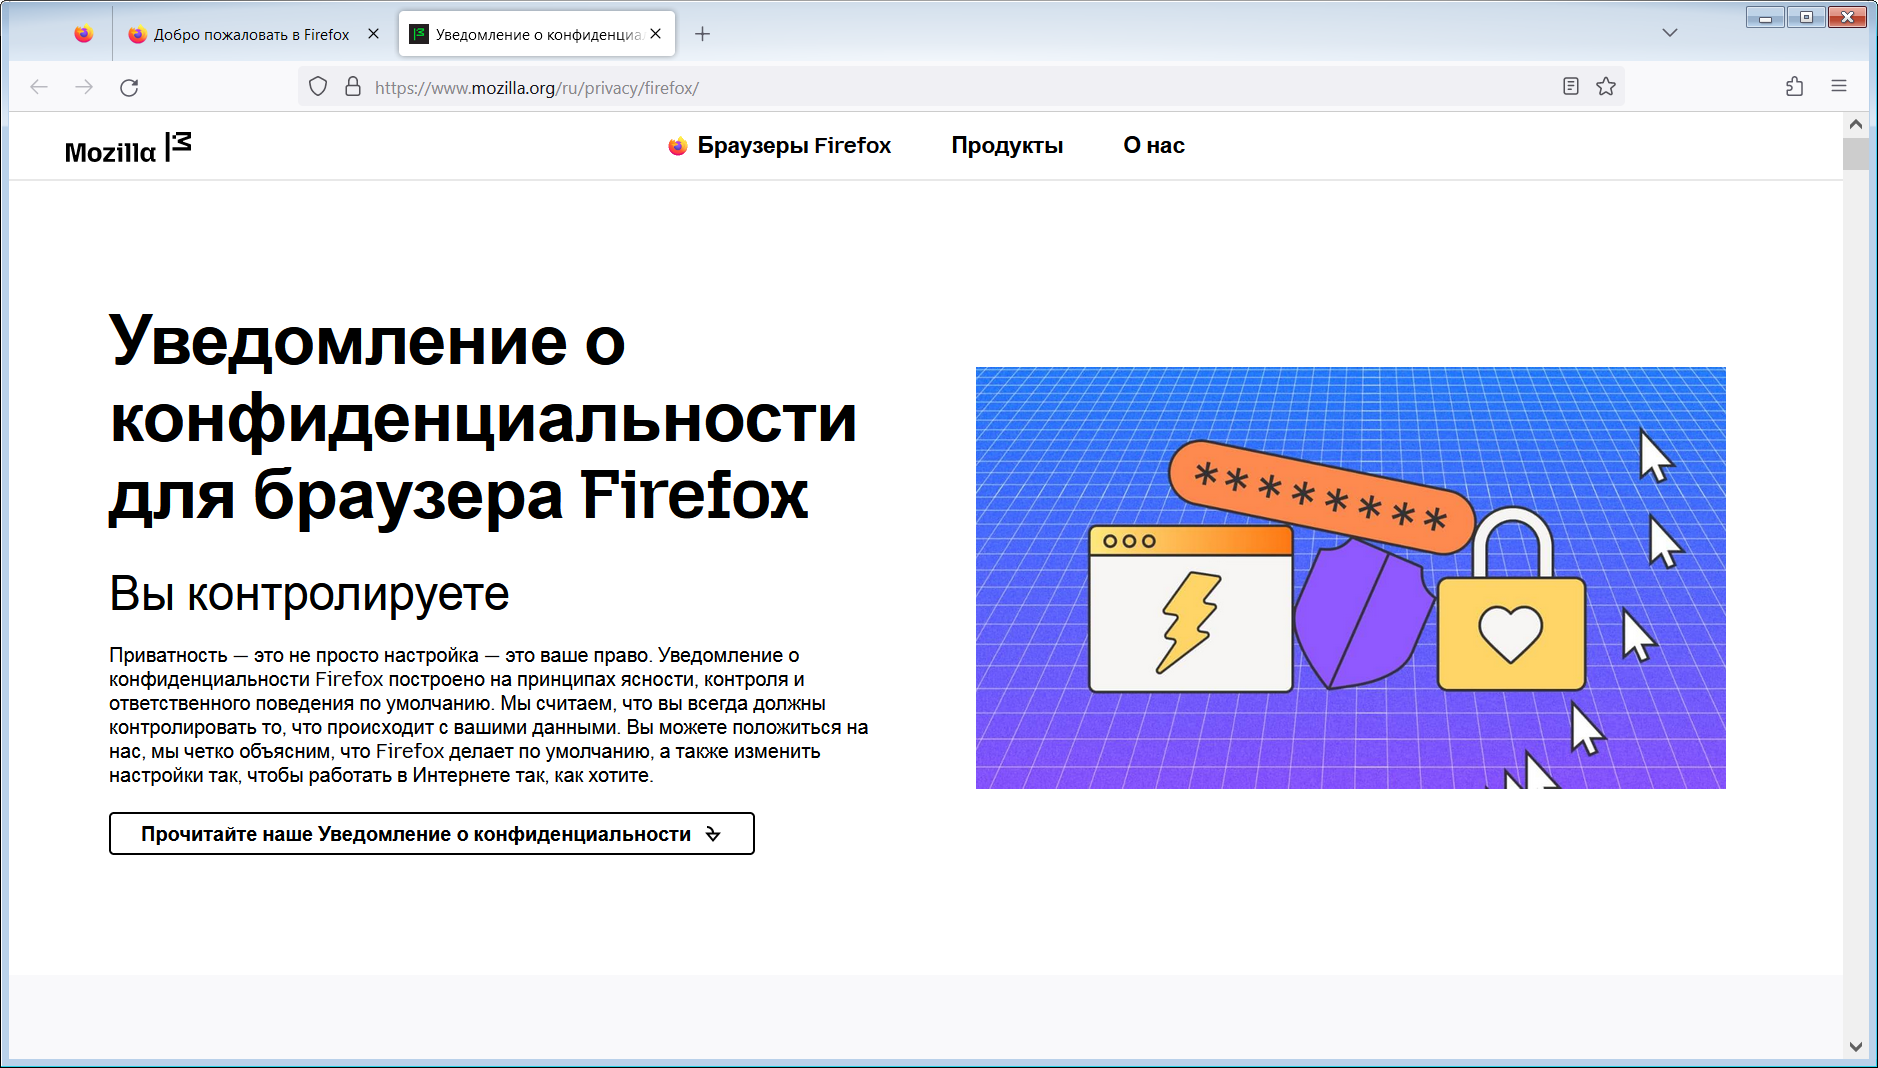Click the URL address bar field
Viewport: 1878px width, 1068px height.
pos(950,88)
